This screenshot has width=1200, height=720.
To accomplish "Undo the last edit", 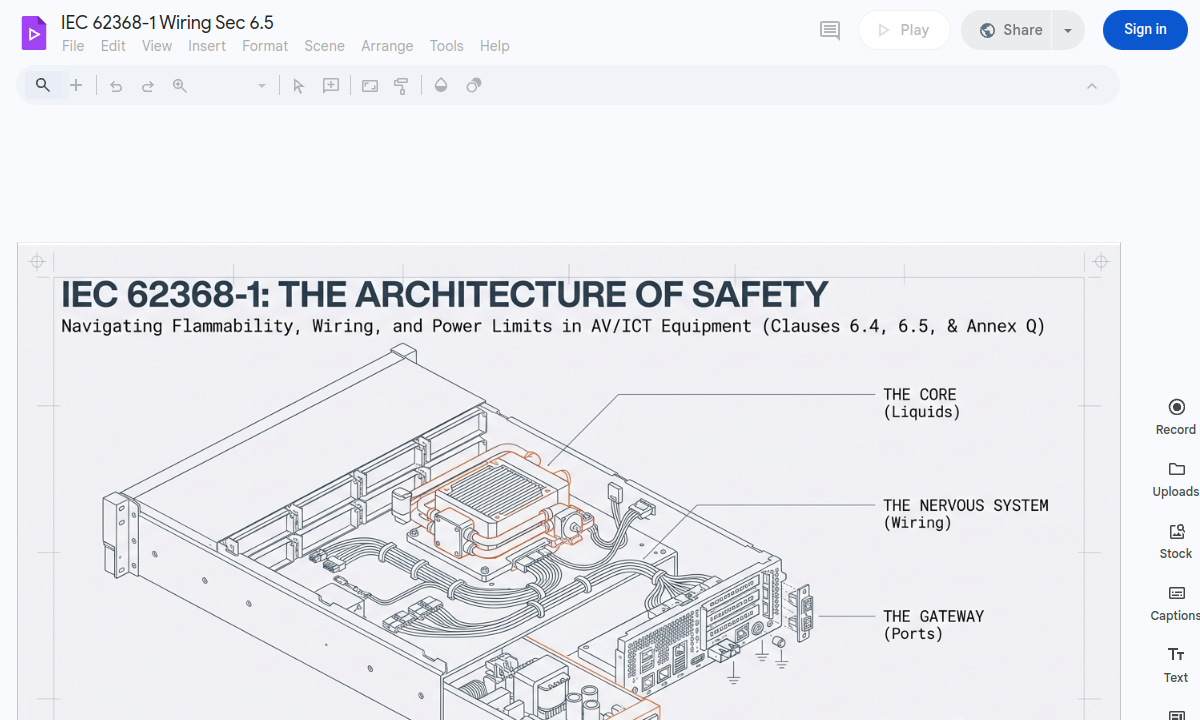I will pos(115,85).
